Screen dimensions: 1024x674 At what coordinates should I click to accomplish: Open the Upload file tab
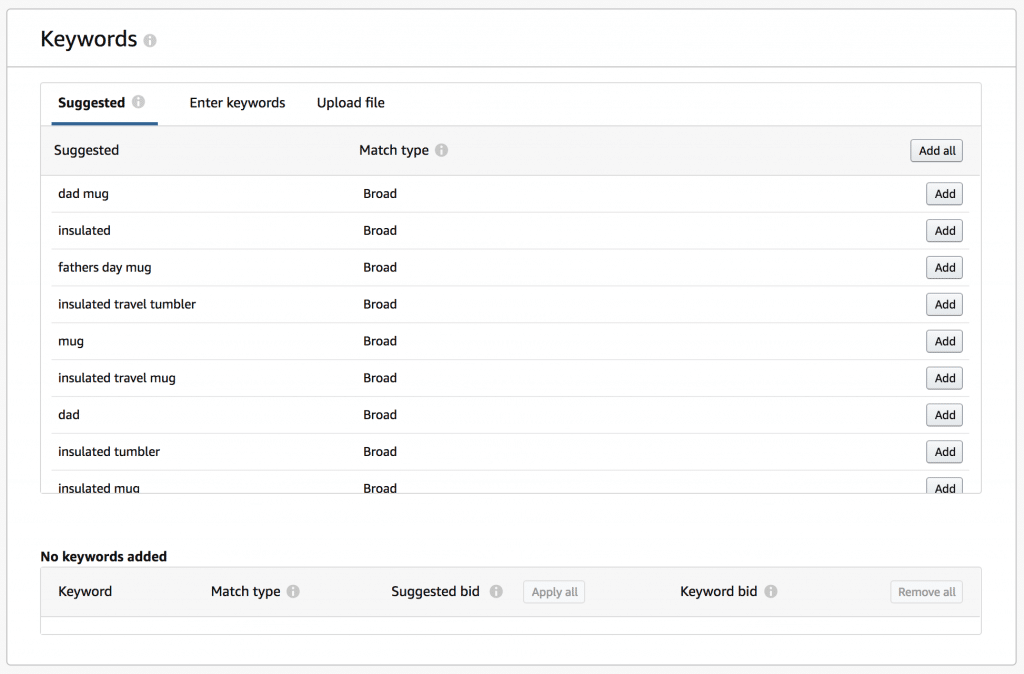click(x=350, y=103)
